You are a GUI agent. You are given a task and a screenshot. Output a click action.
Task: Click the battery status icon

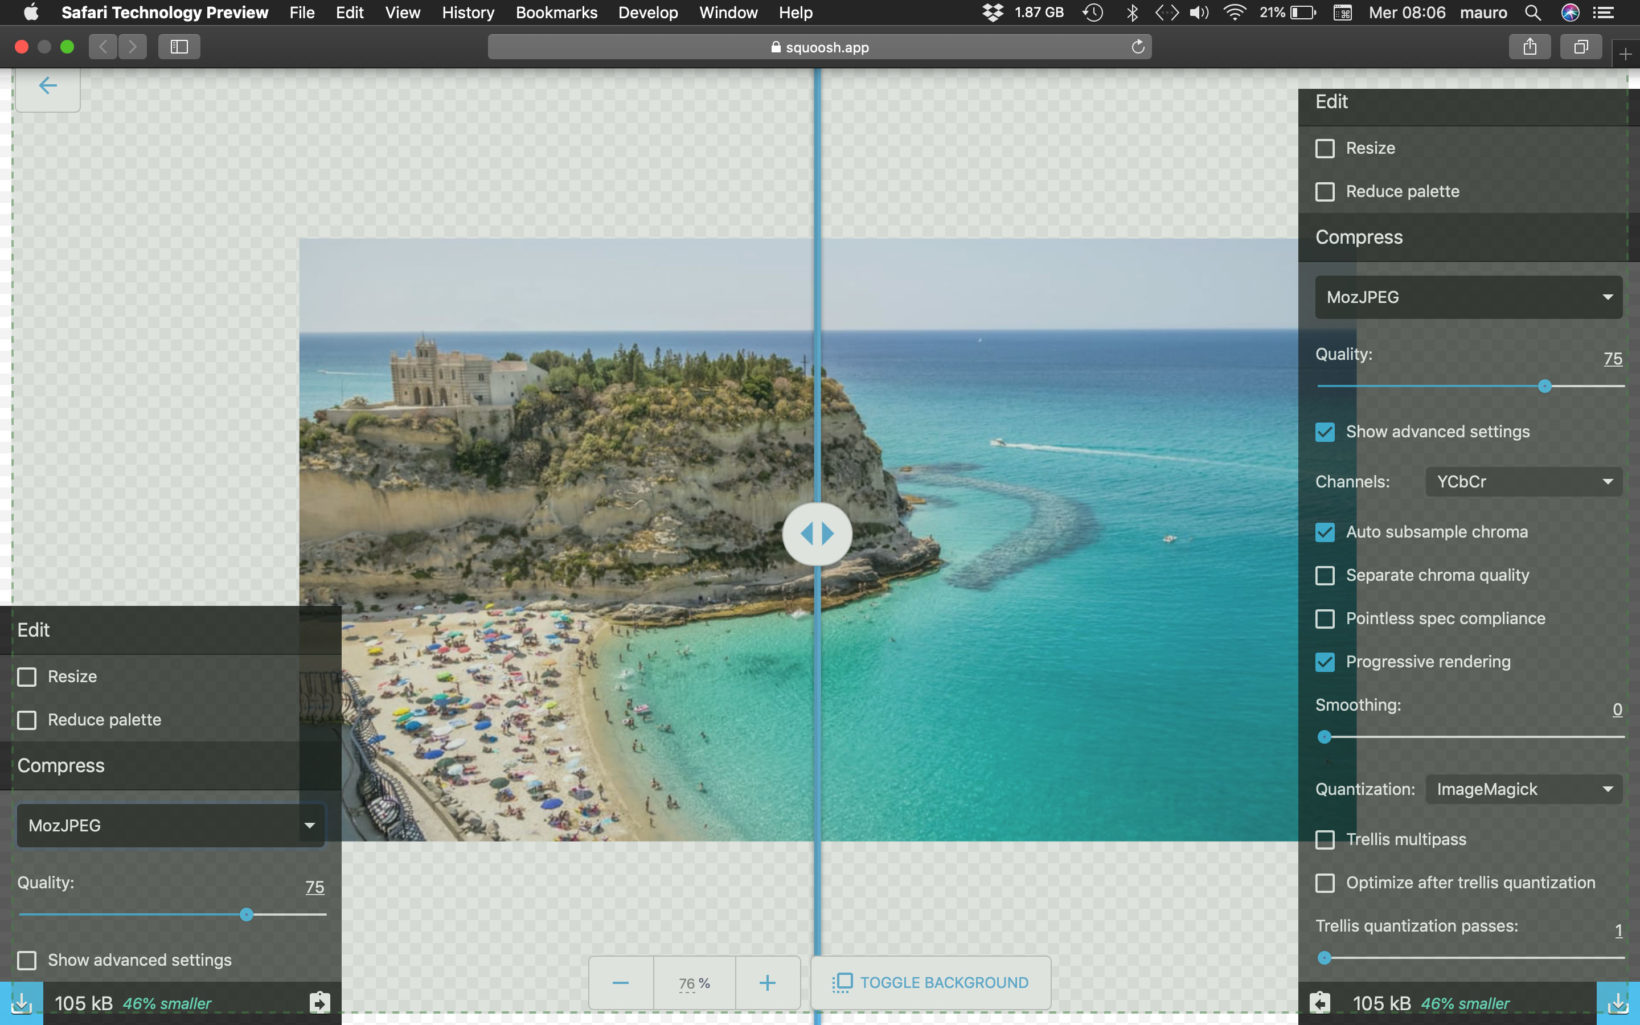(1302, 13)
